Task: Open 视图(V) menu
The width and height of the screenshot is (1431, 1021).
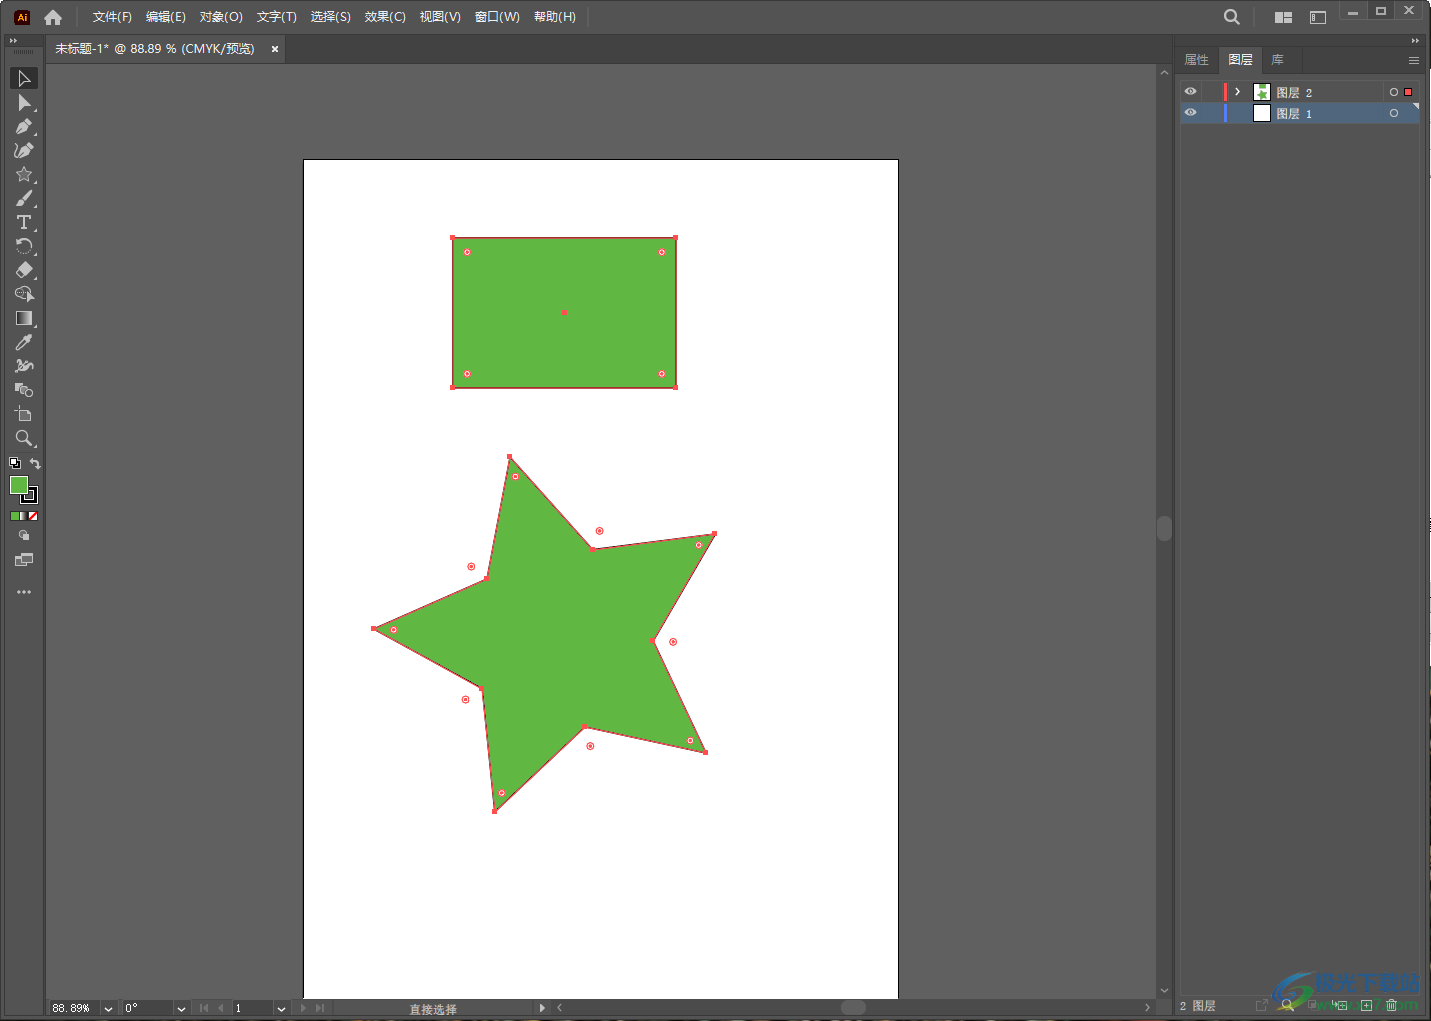Action: [x=440, y=17]
